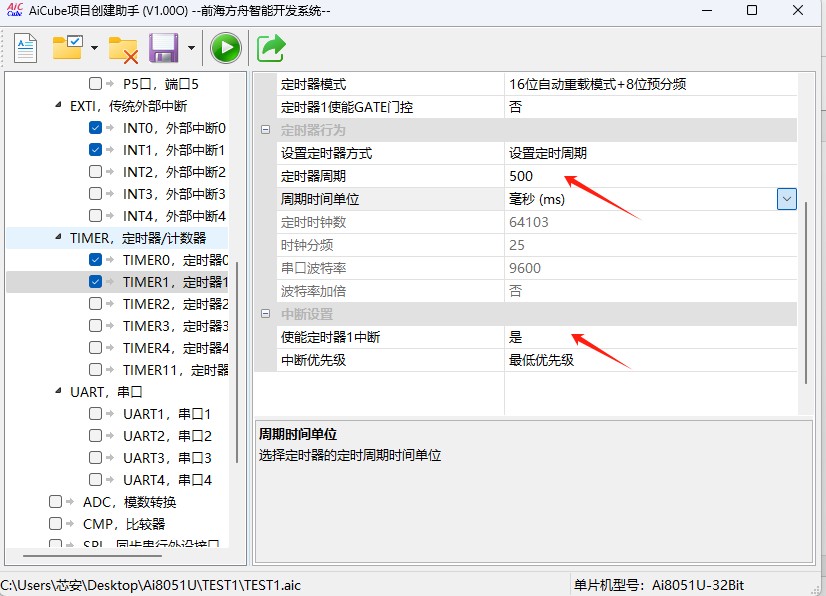The image size is (826, 596).
Task: Select the UART1 串口1 tree item label
Action: coord(167,414)
